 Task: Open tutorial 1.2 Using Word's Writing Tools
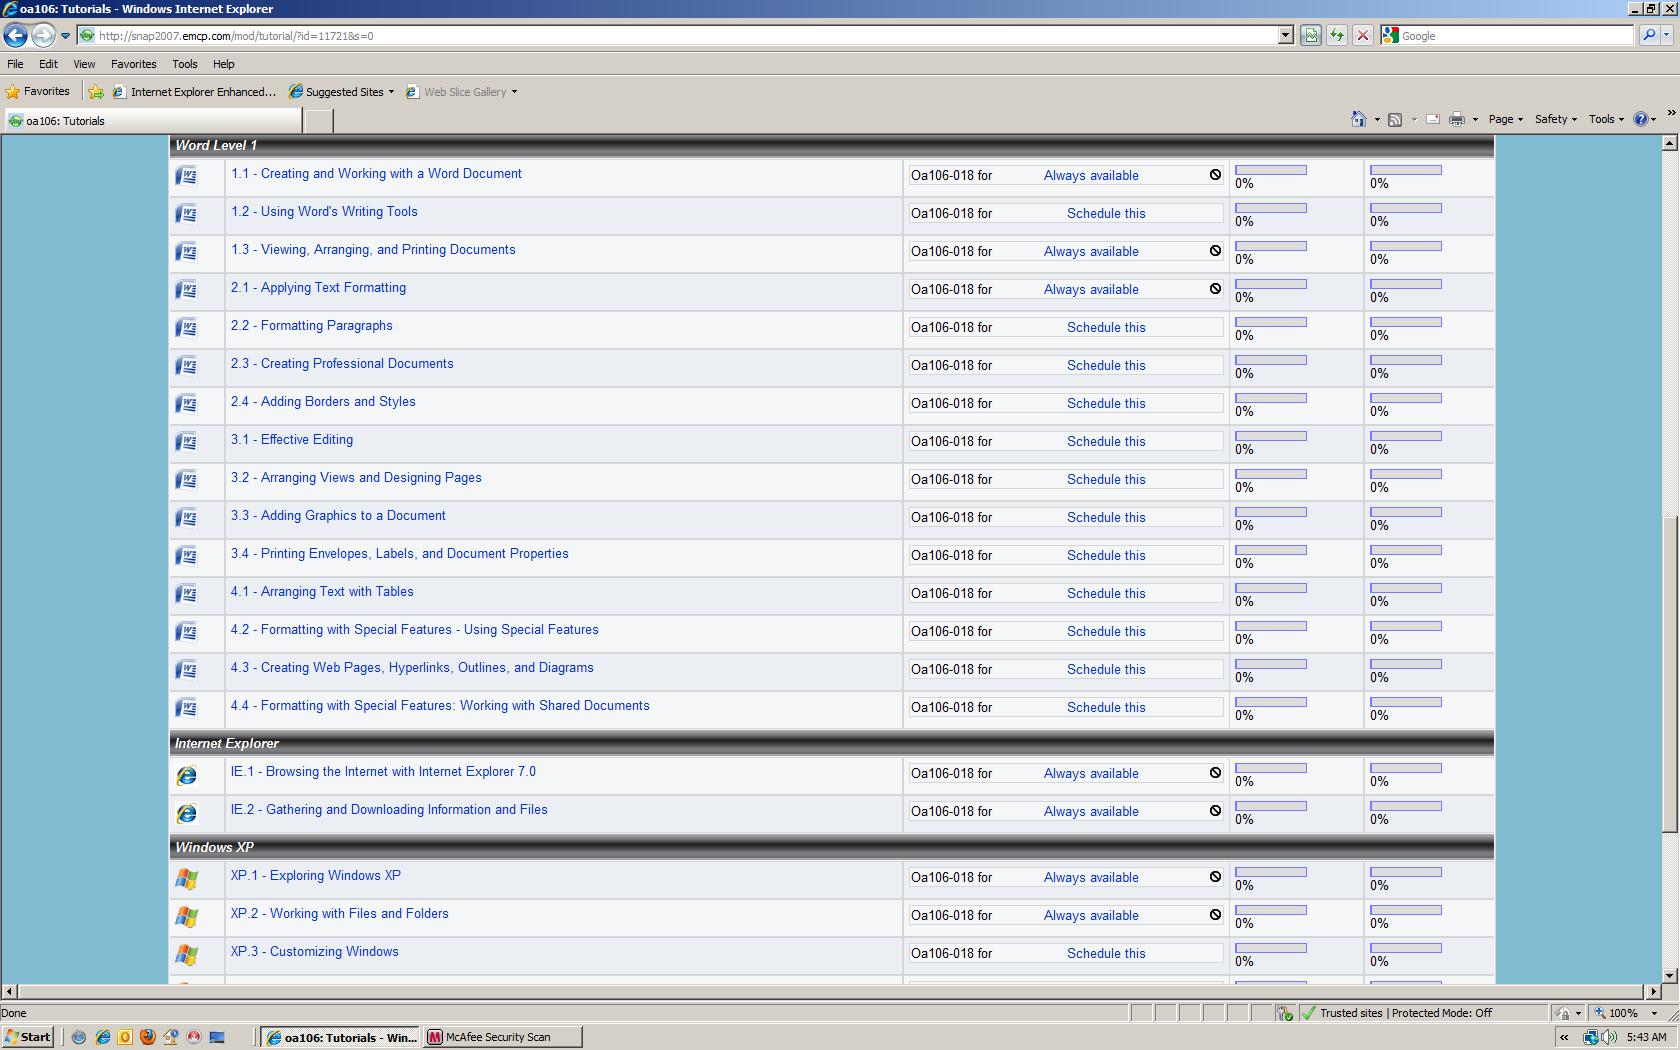click(x=324, y=212)
